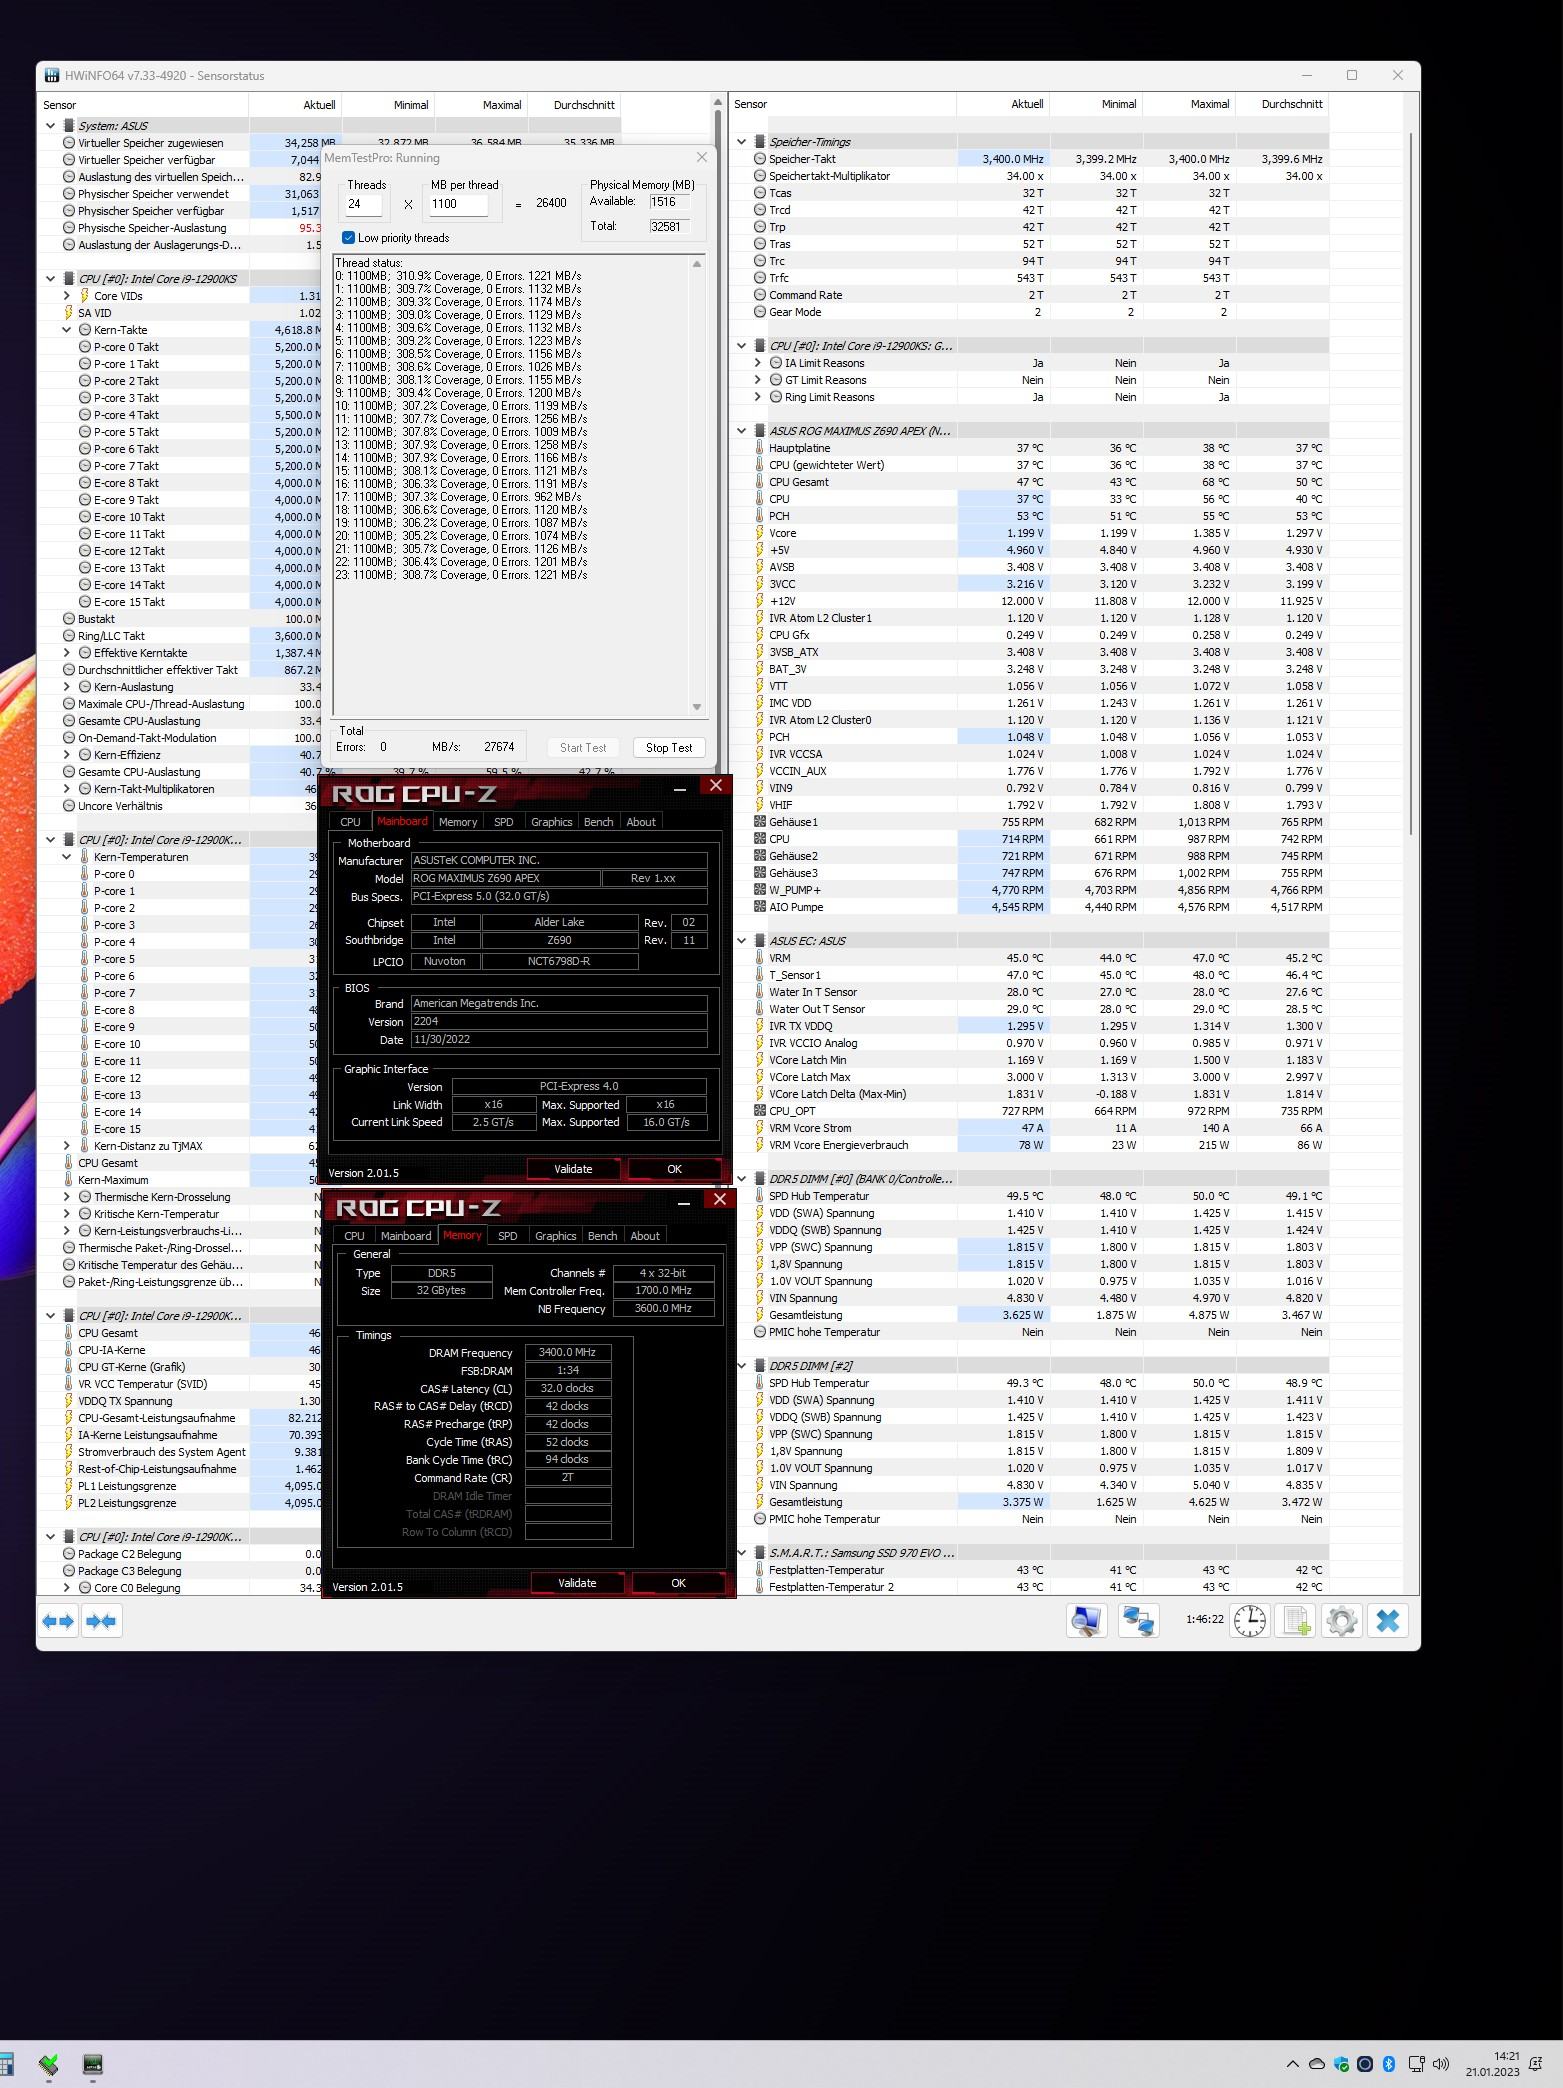Click right sensor panel scrollbar
This screenshot has width=1563, height=2088.
pos(1411,485)
